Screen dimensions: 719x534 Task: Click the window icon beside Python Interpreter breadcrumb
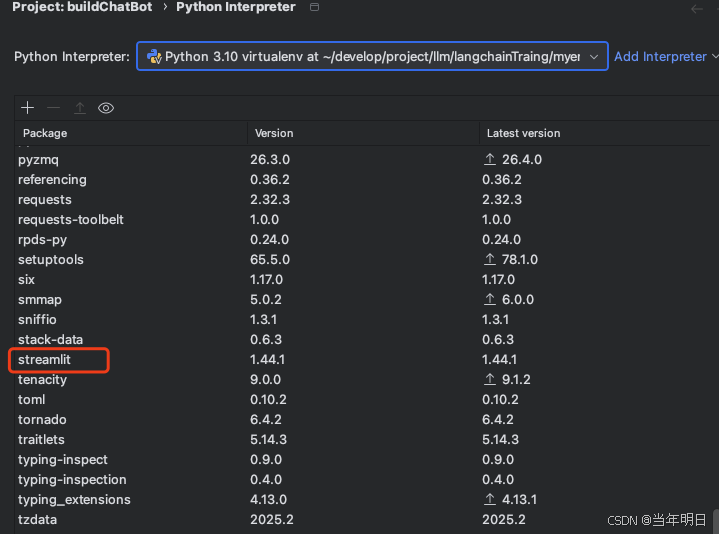tap(314, 7)
